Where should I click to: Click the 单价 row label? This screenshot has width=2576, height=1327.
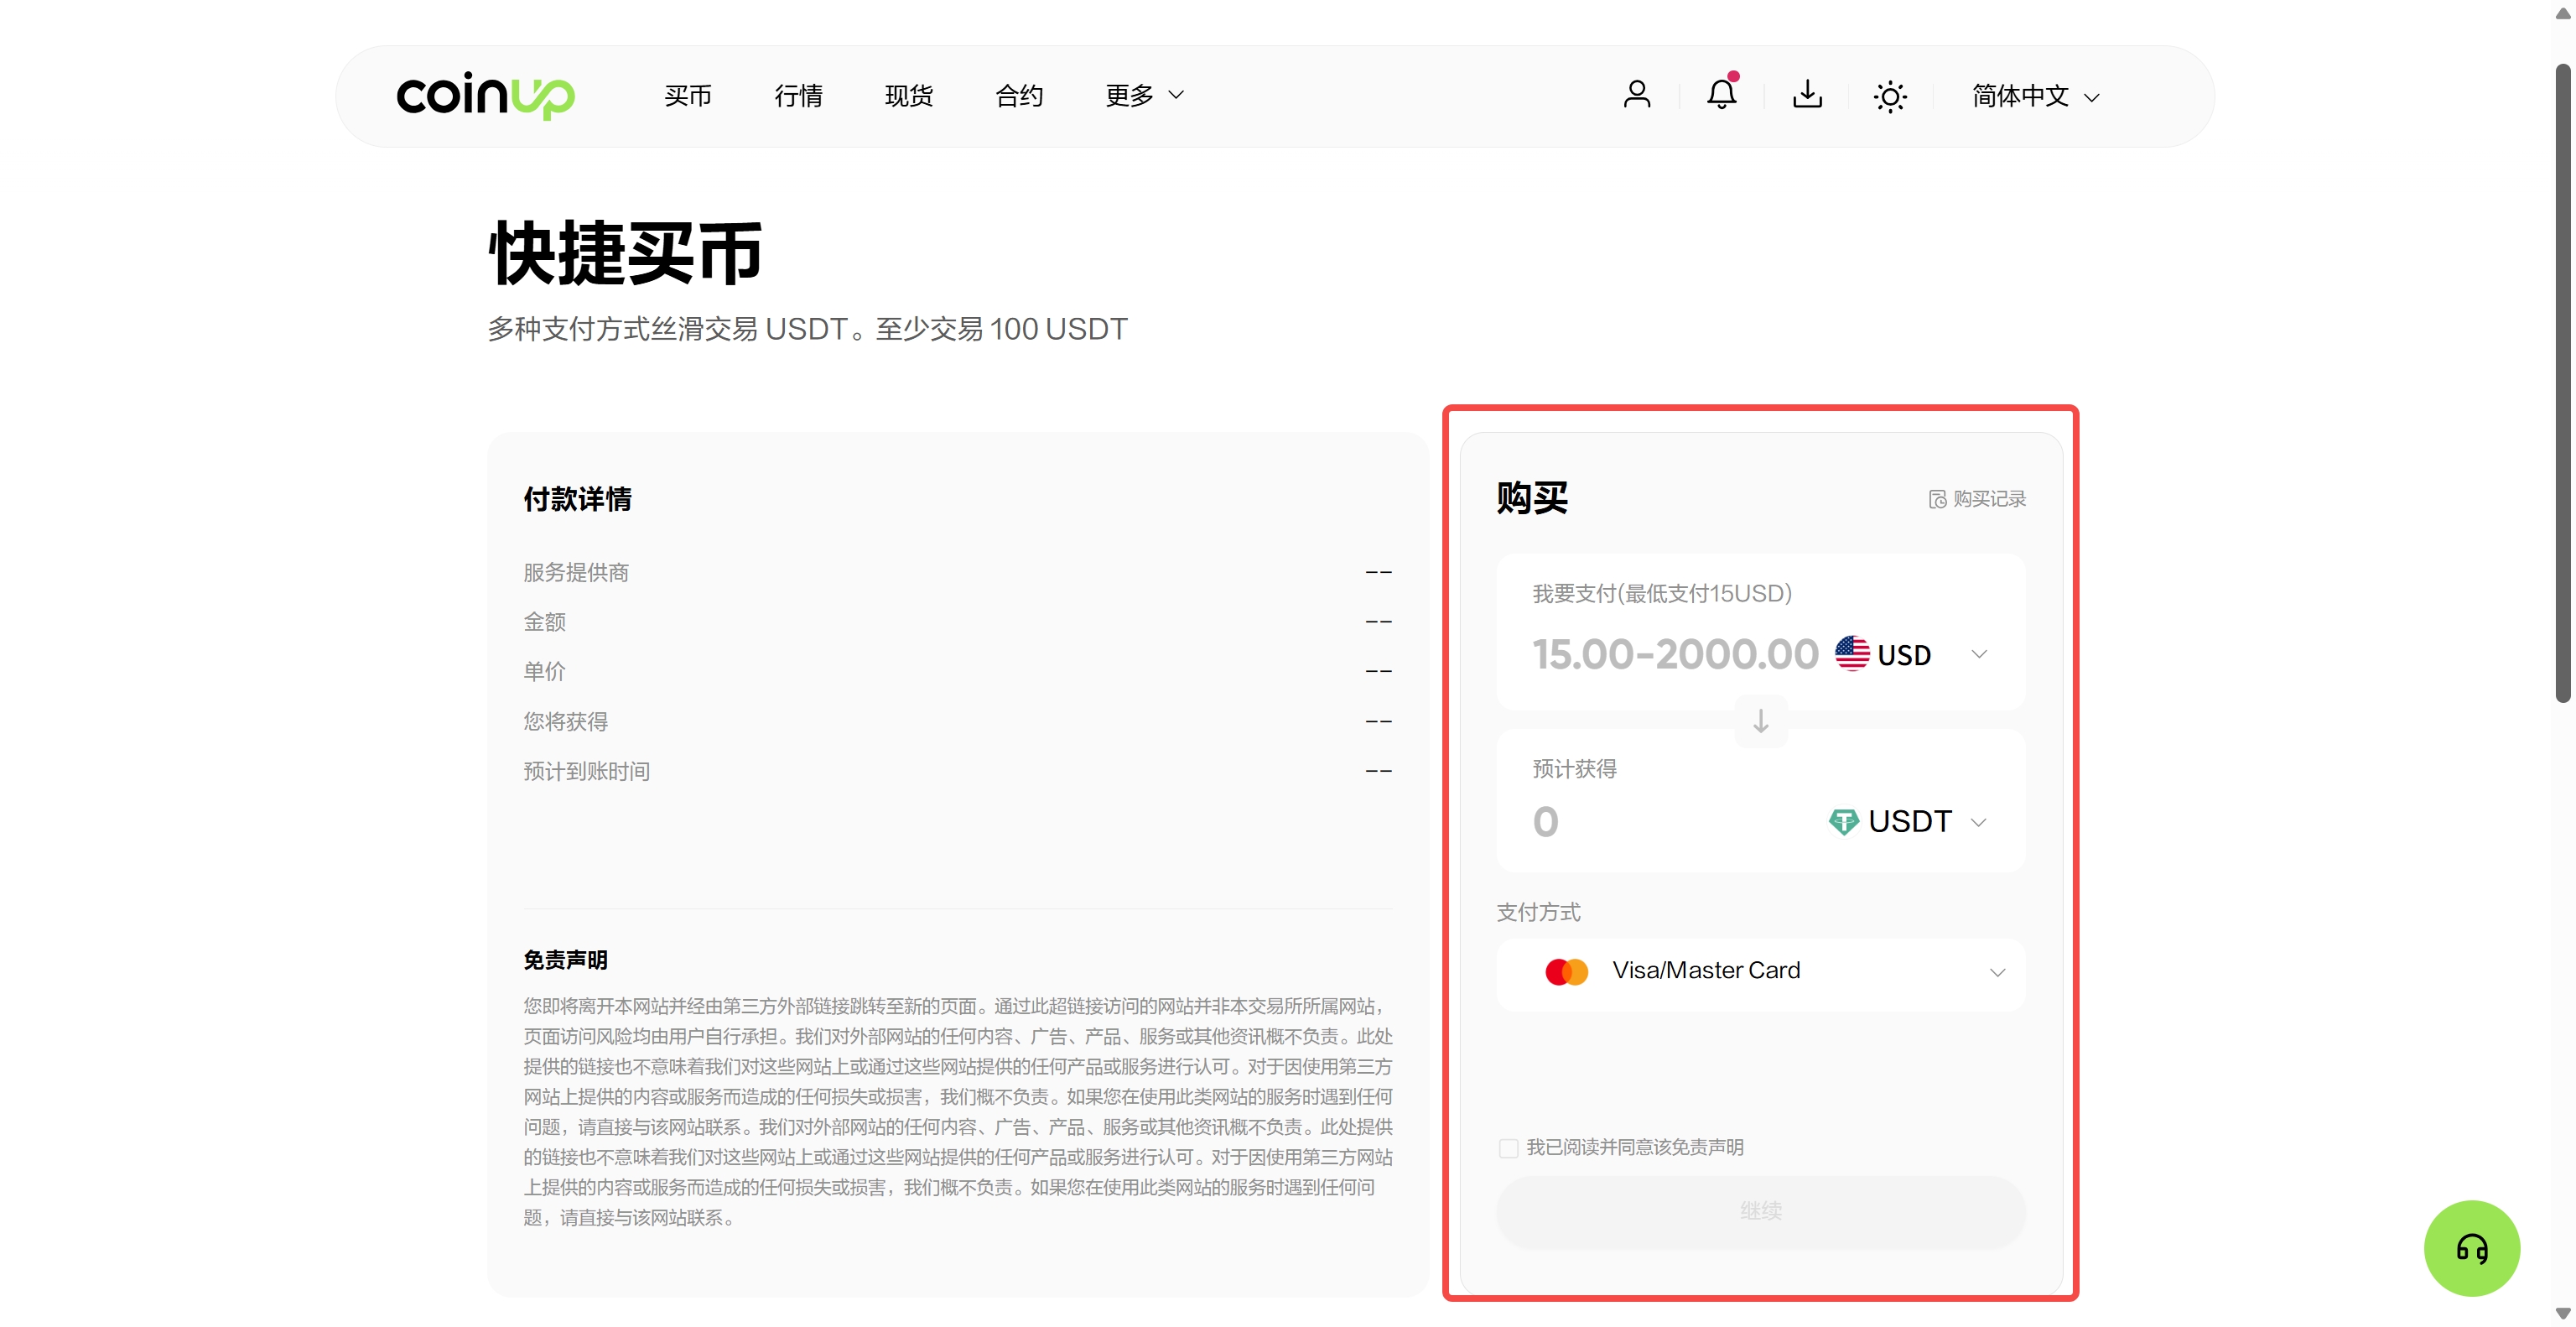coord(544,671)
